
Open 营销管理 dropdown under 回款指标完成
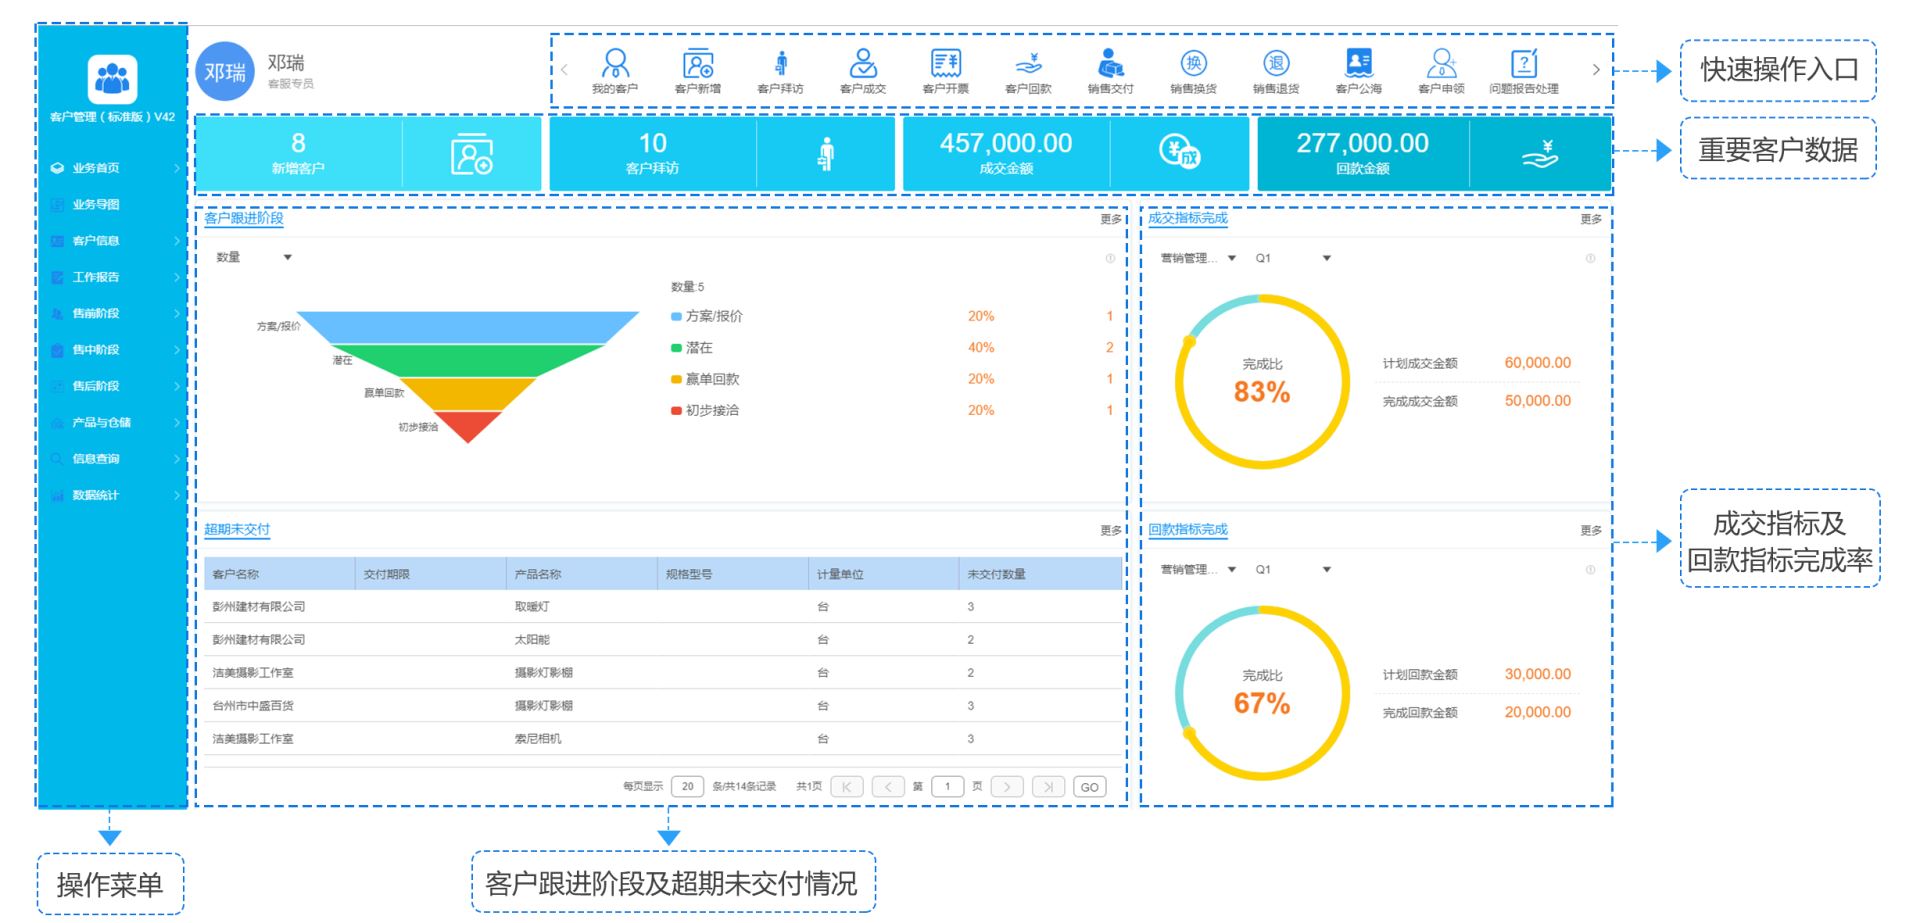click(x=1198, y=570)
